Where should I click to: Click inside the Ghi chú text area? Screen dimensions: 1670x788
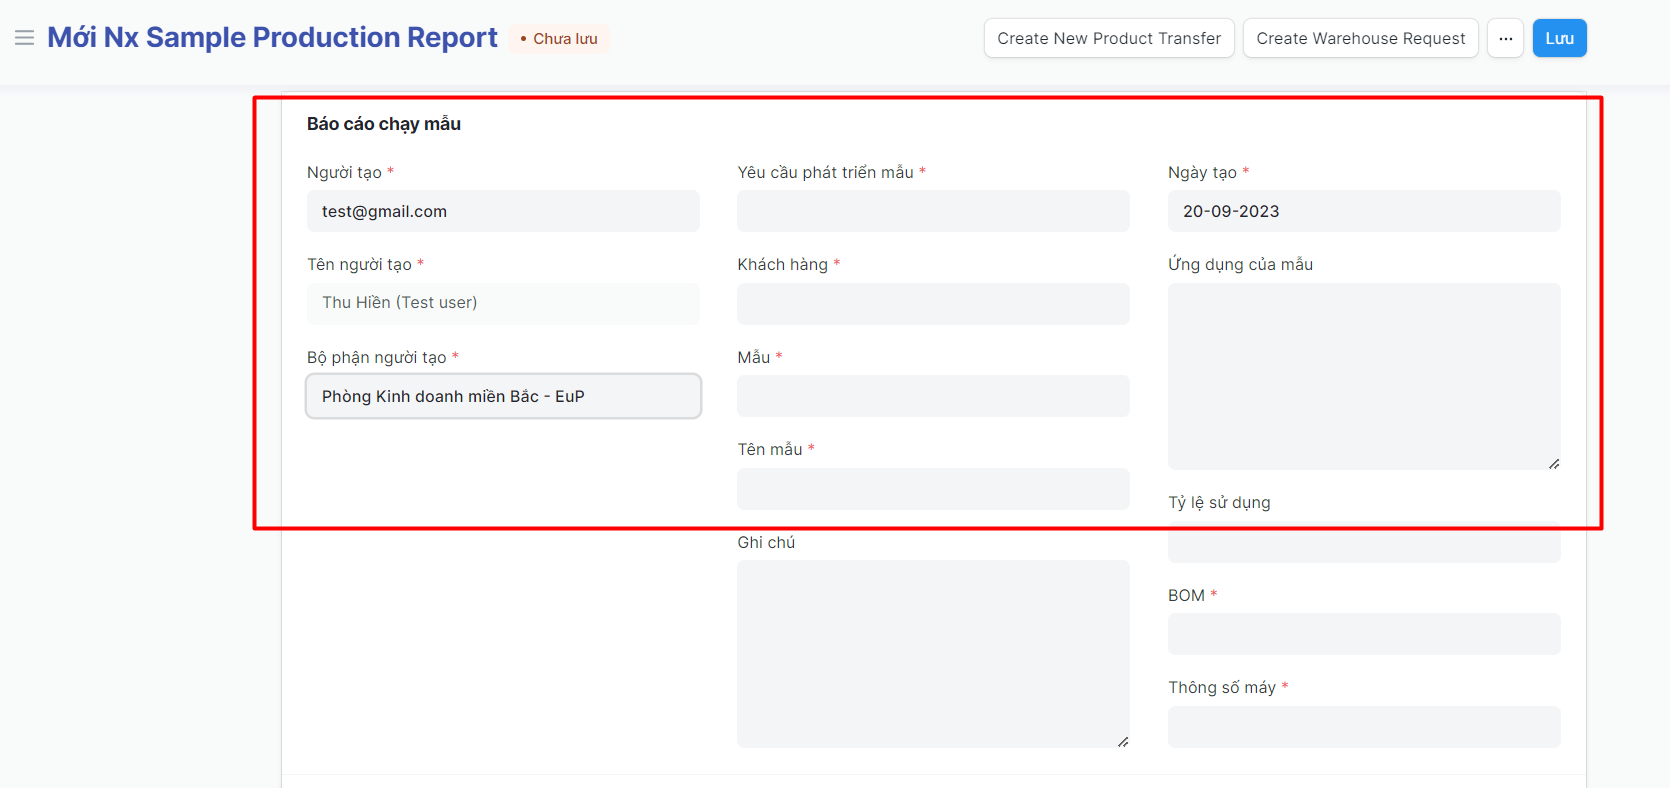tap(932, 652)
